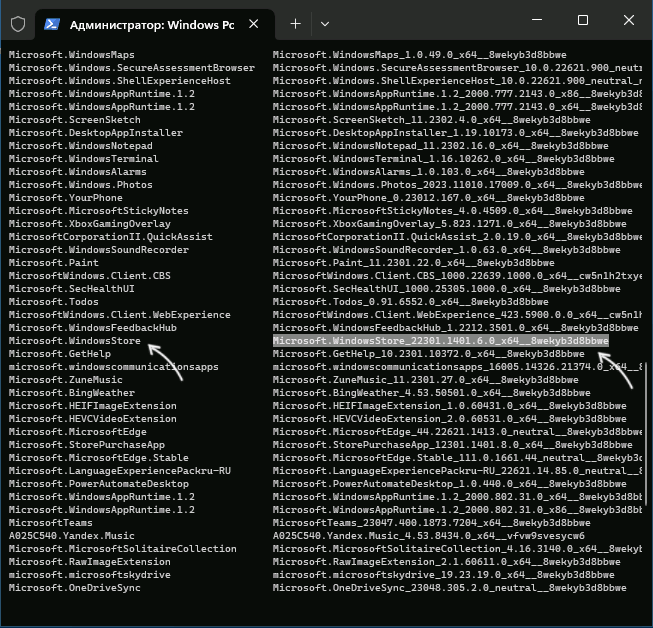Click Microsoft.ScreenSketch in the left column
The height and width of the screenshot is (628, 653).
75,120
